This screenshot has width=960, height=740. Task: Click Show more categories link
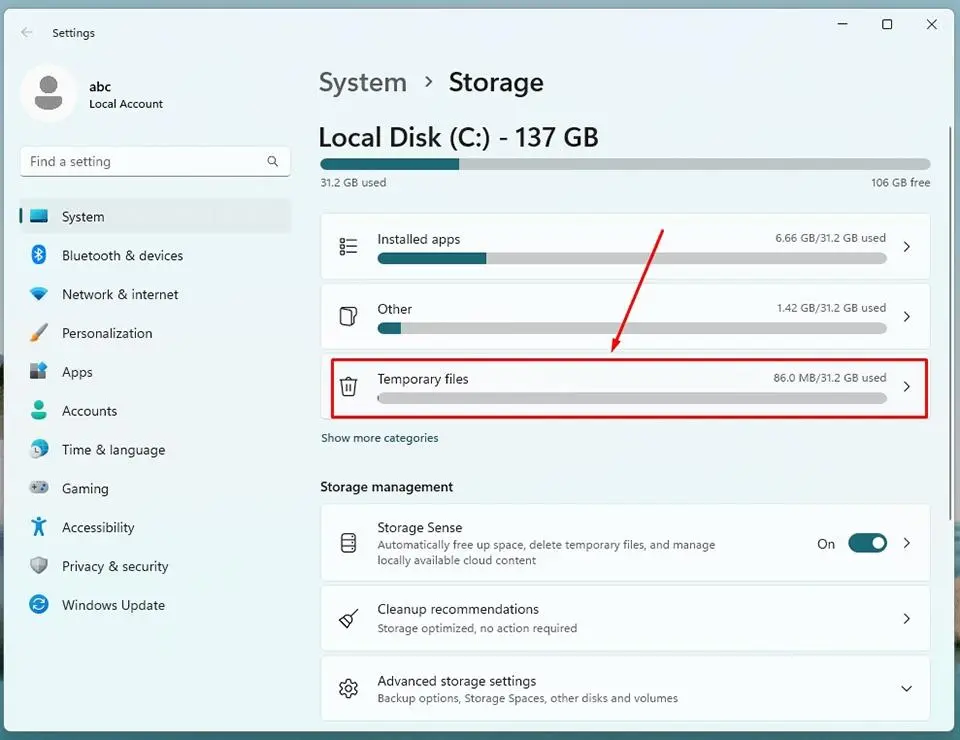coord(380,438)
